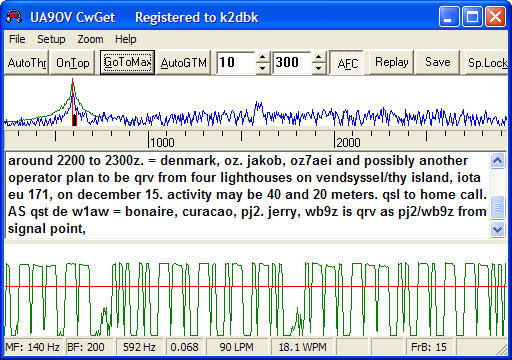The image size is (512, 360).
Task: Open the Setup menu
Action: click(x=51, y=39)
